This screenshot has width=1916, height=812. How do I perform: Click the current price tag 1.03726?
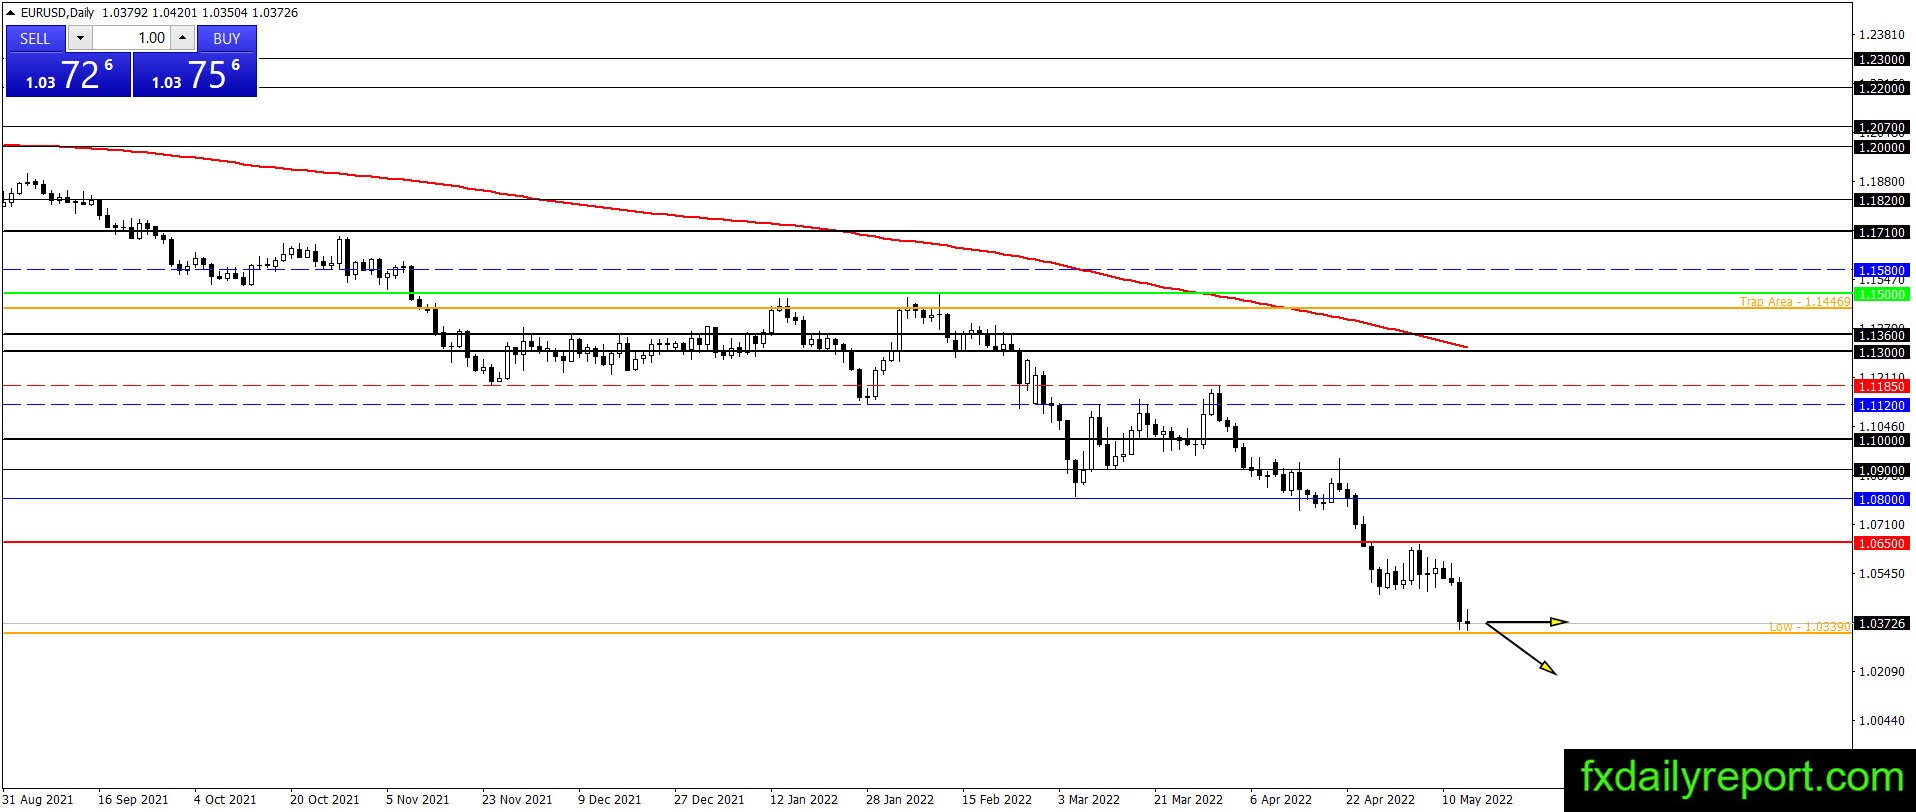1881,623
